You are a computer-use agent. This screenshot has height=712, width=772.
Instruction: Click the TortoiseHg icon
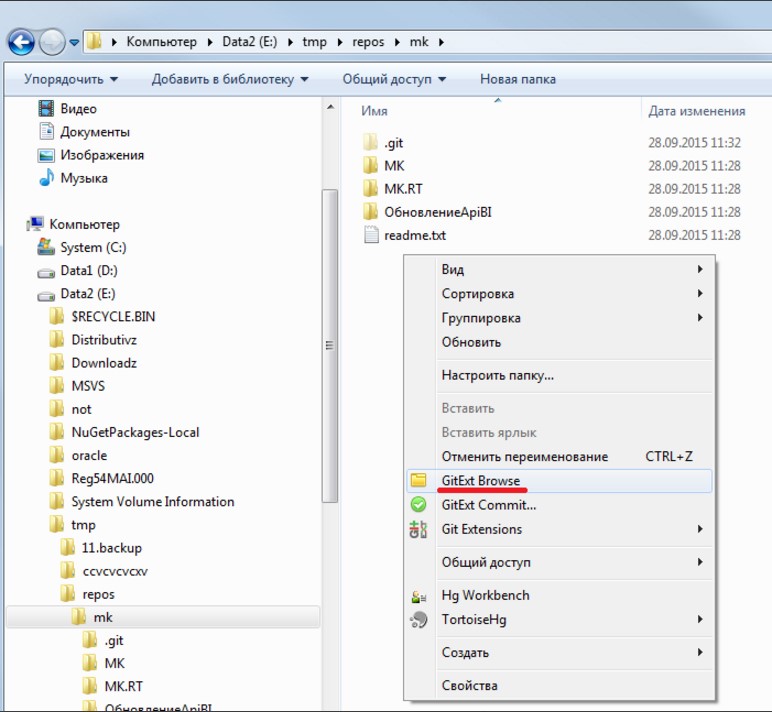click(419, 620)
